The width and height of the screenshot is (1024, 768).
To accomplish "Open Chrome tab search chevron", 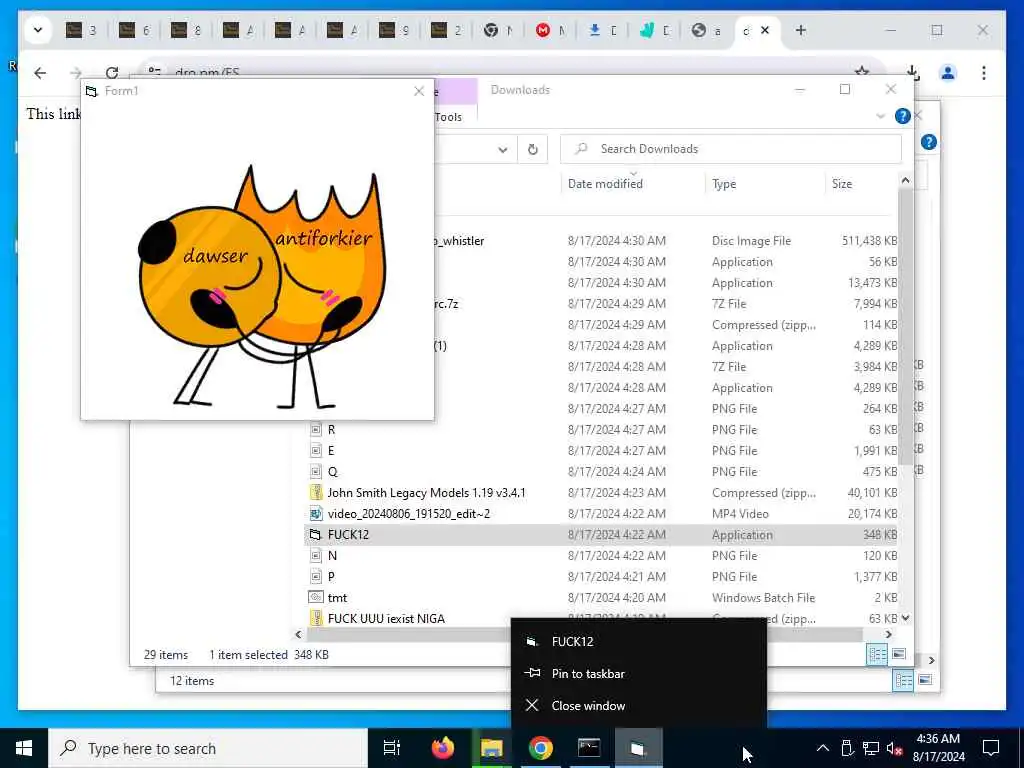I will (38, 30).
